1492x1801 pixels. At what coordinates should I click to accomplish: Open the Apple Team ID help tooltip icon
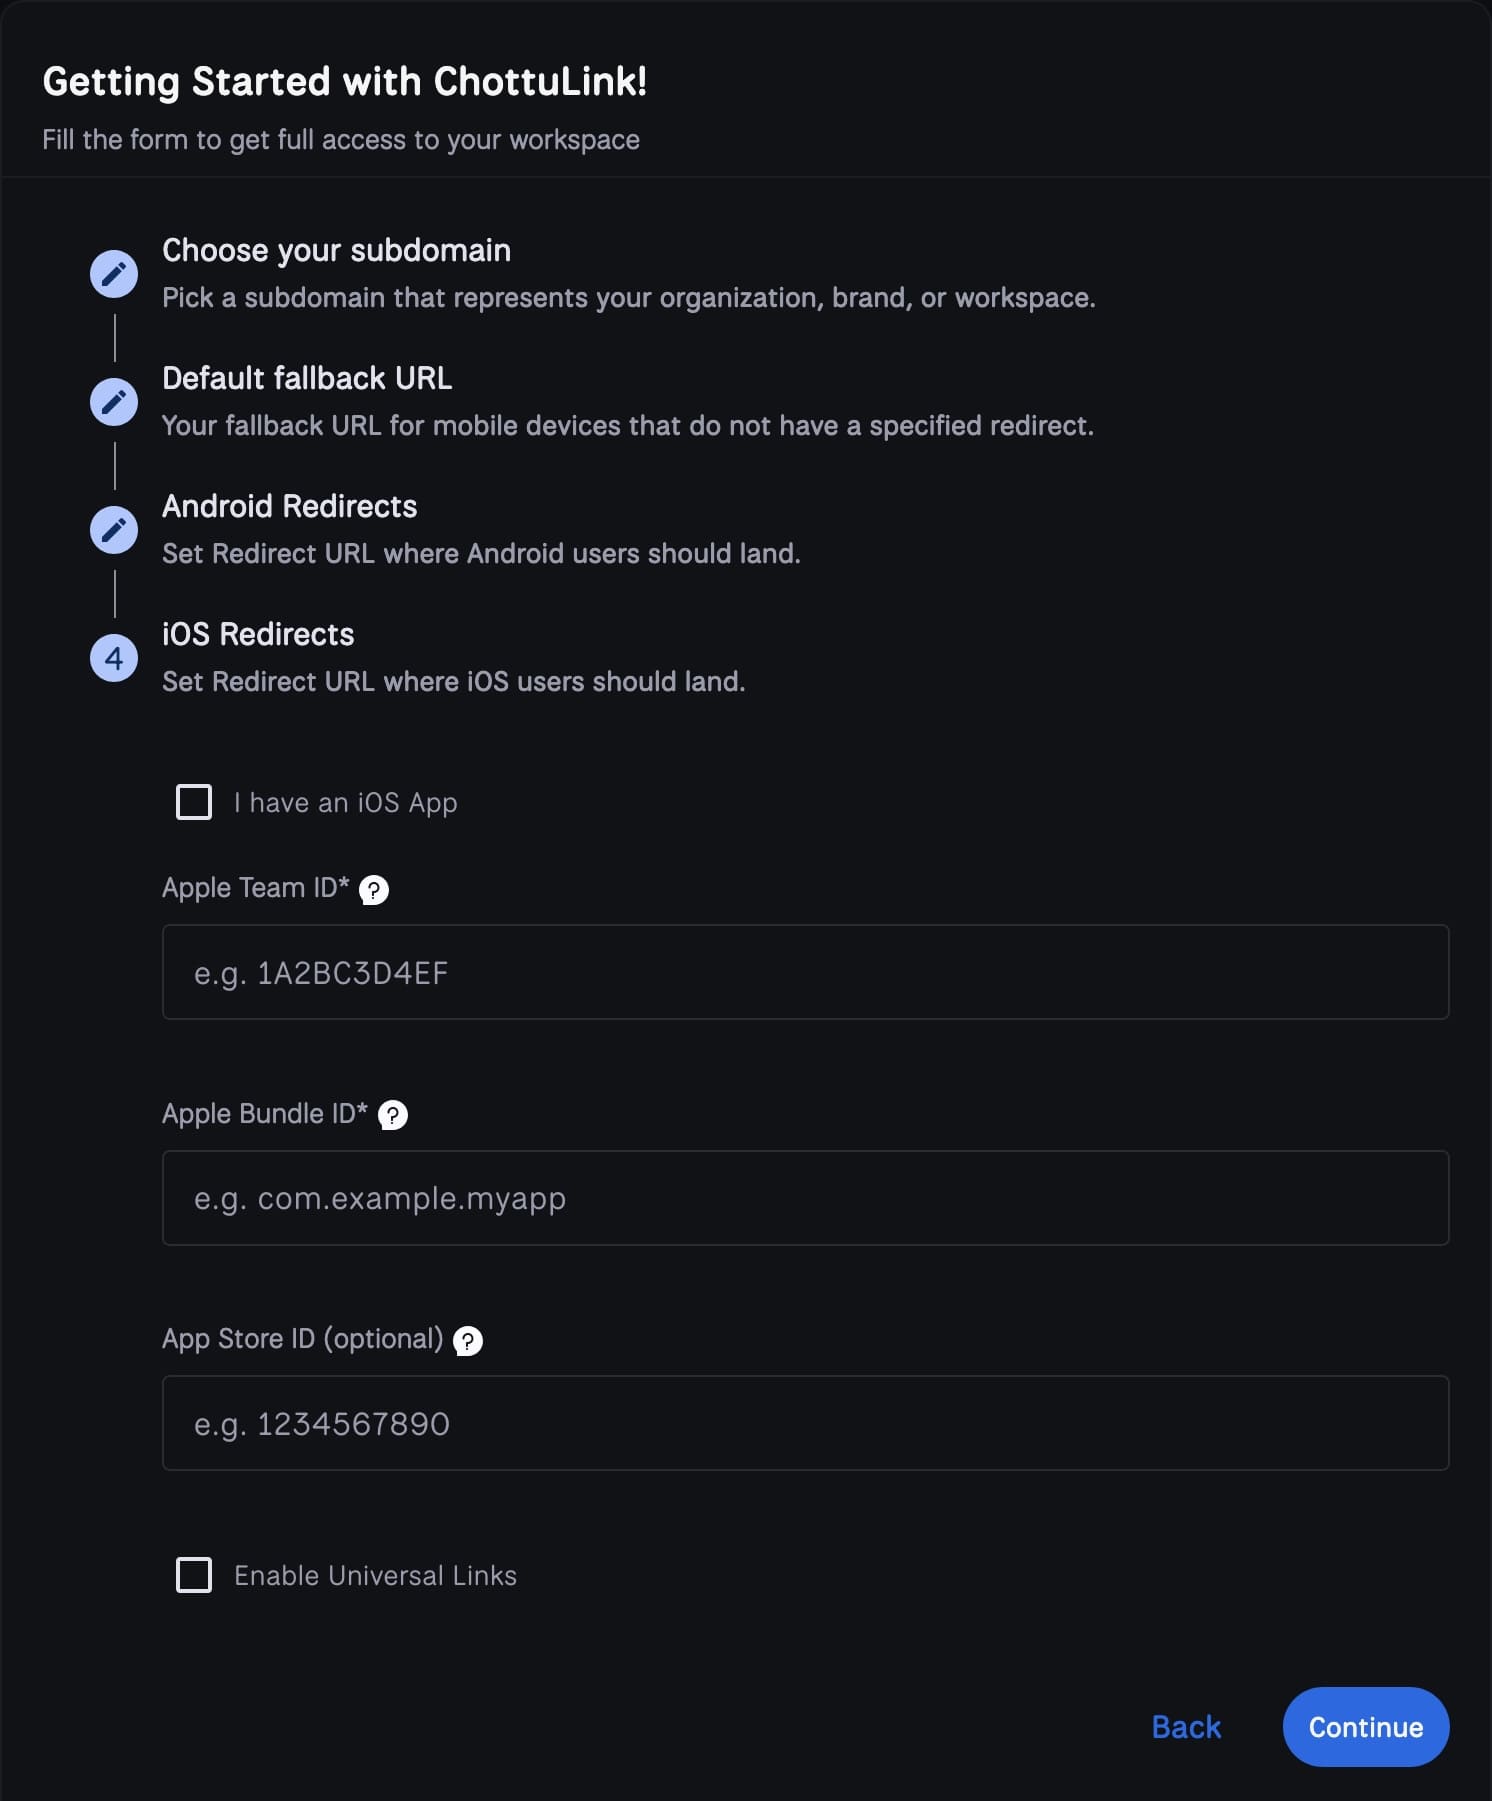click(x=374, y=890)
